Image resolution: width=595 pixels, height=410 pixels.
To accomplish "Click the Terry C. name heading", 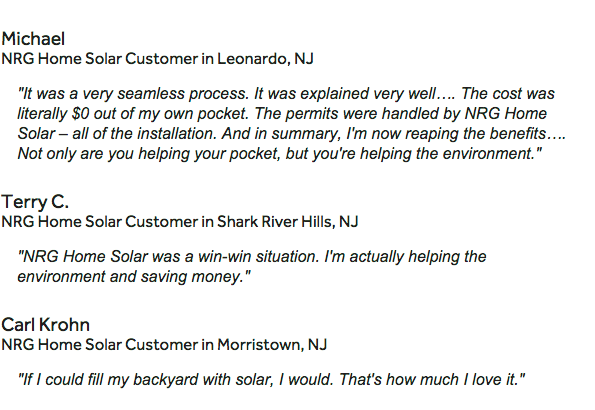I will pyautogui.click(x=35, y=202).
